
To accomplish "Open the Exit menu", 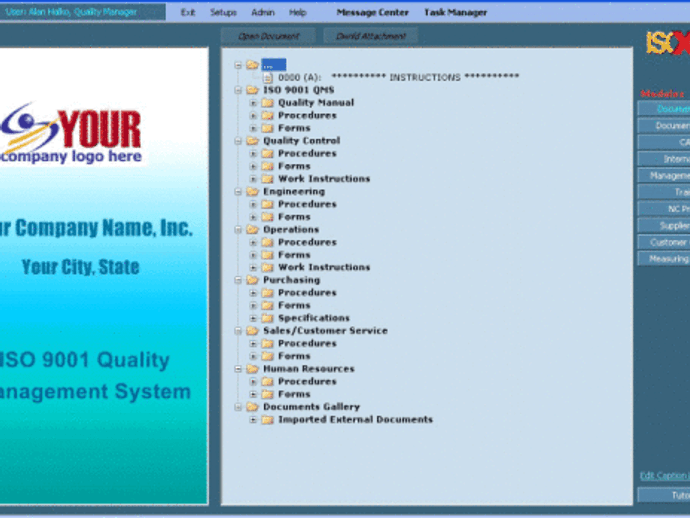I will 188,12.
